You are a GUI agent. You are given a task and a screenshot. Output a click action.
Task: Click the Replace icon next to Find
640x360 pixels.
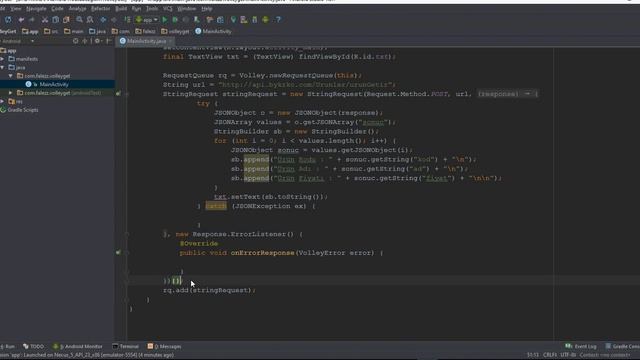(90, 20)
